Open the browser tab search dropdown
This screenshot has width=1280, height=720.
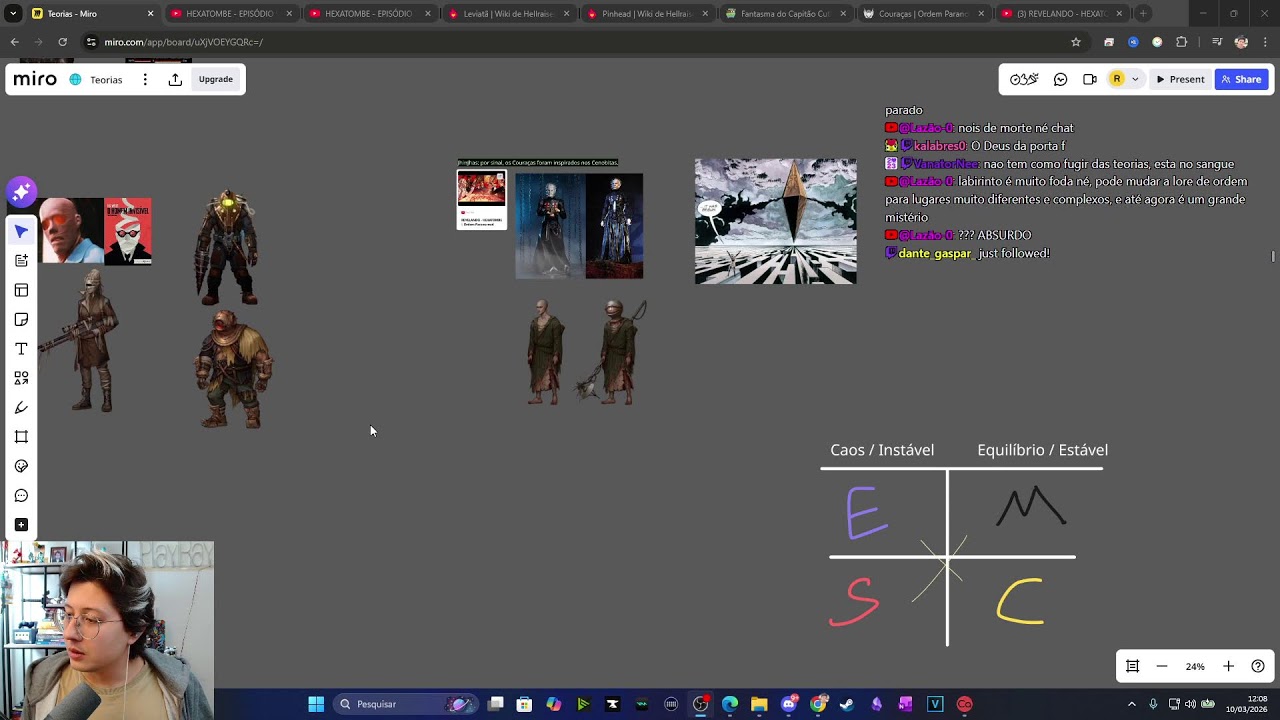[x=13, y=14]
